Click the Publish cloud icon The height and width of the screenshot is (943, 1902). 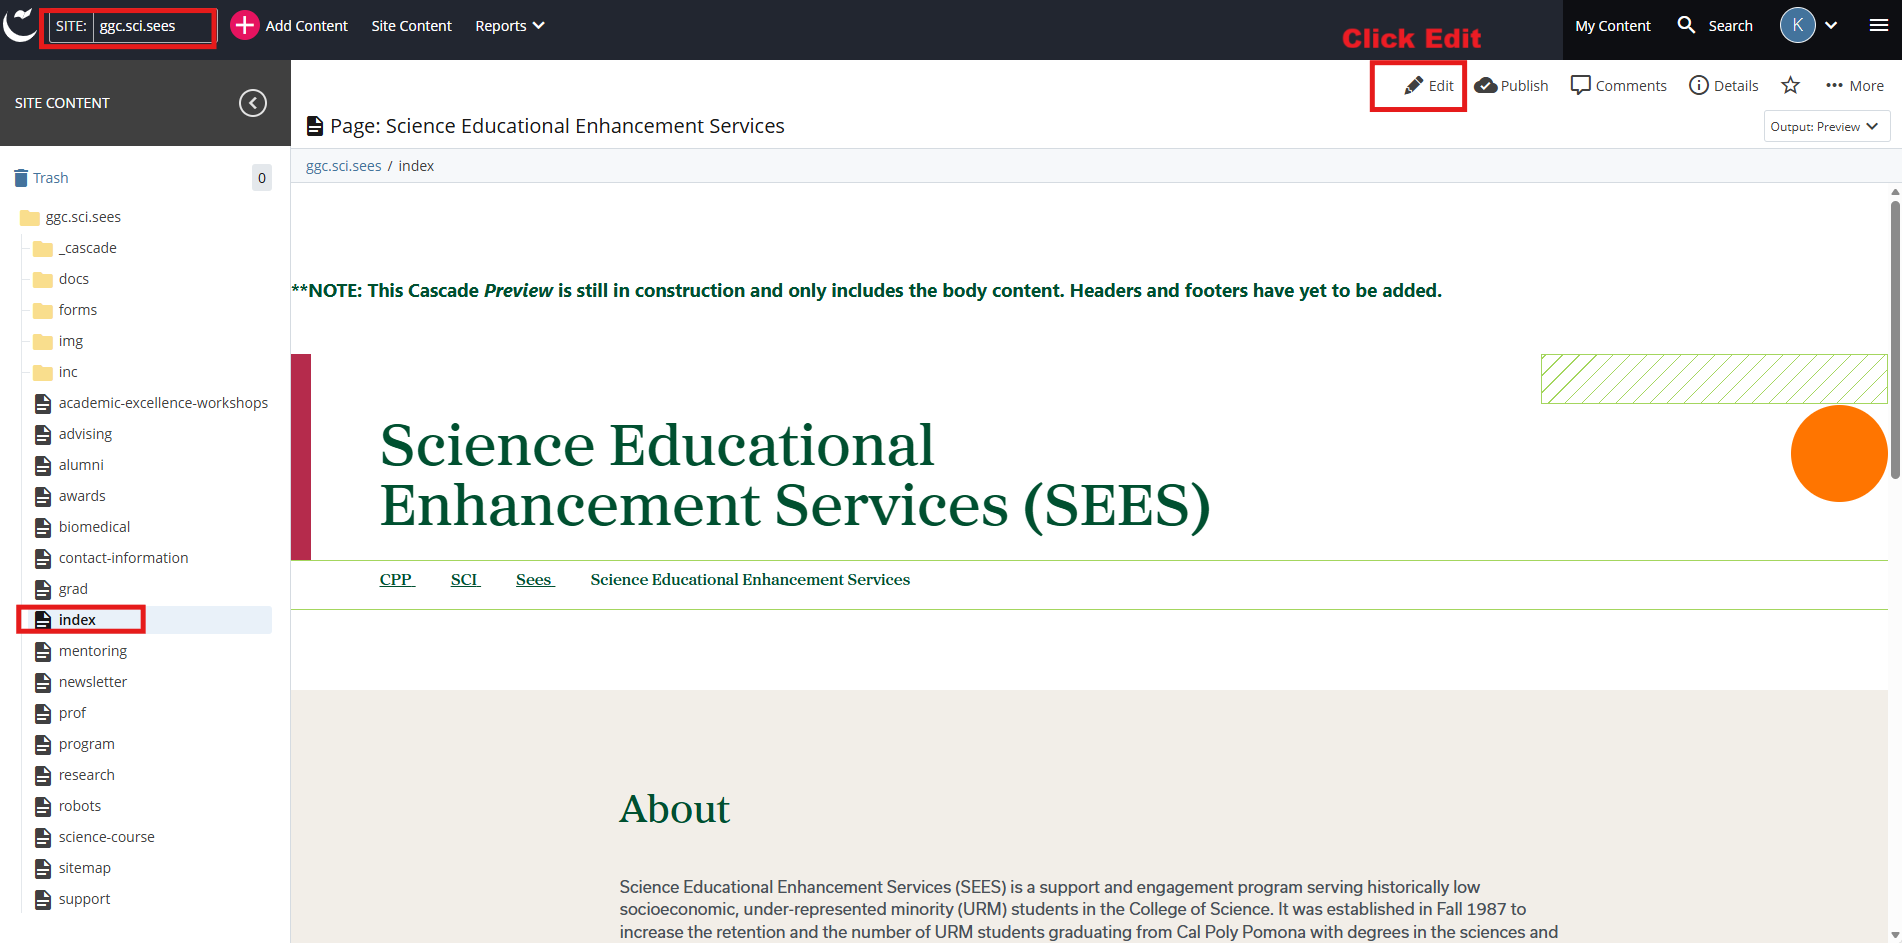pyautogui.click(x=1486, y=86)
